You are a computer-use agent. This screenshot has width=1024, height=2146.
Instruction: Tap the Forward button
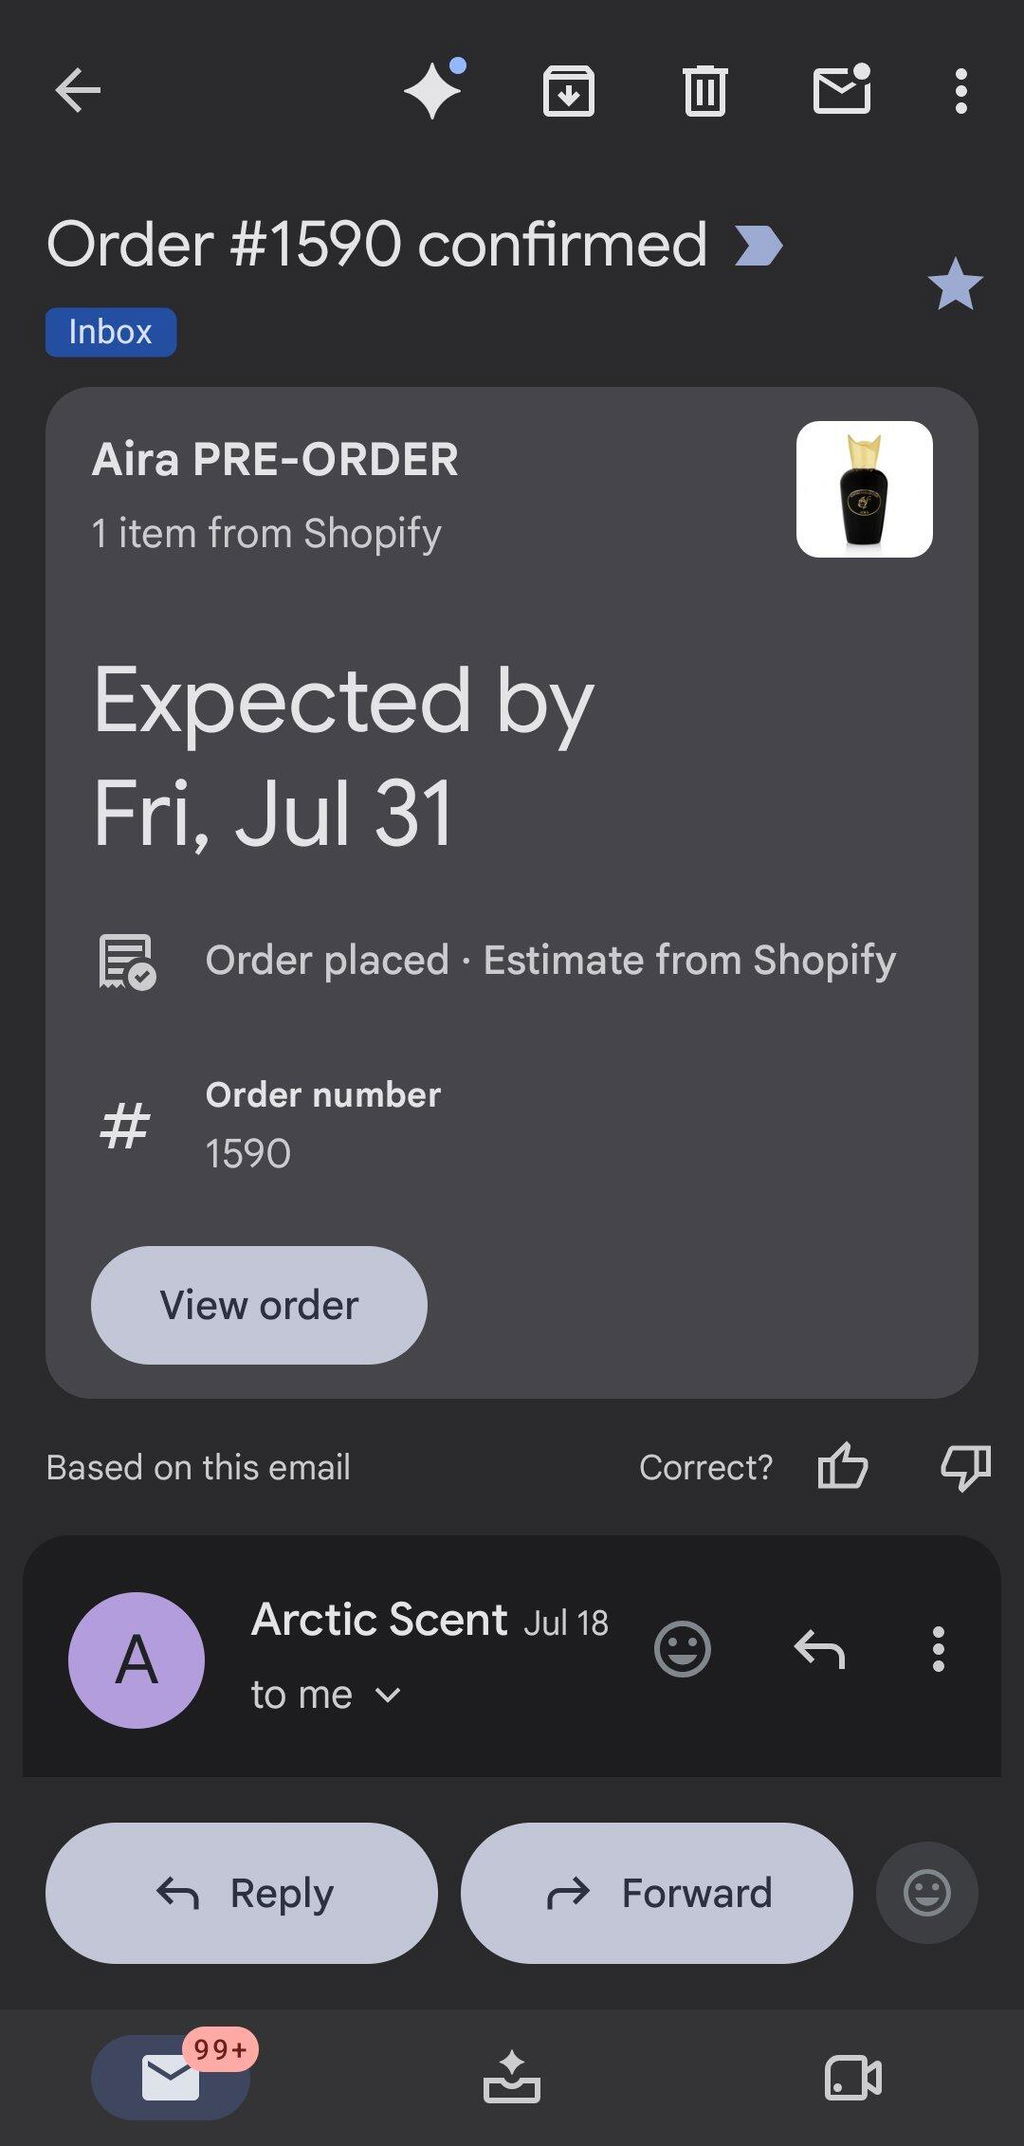[657, 1893]
